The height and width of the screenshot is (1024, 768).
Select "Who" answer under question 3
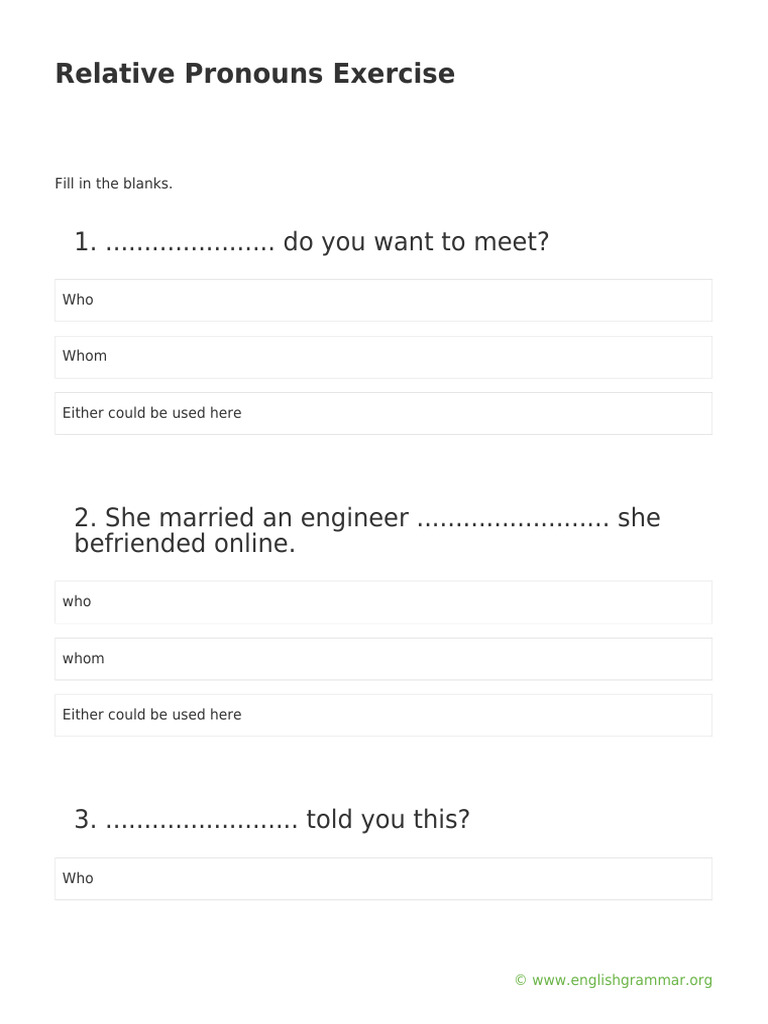pyautogui.click(x=383, y=879)
